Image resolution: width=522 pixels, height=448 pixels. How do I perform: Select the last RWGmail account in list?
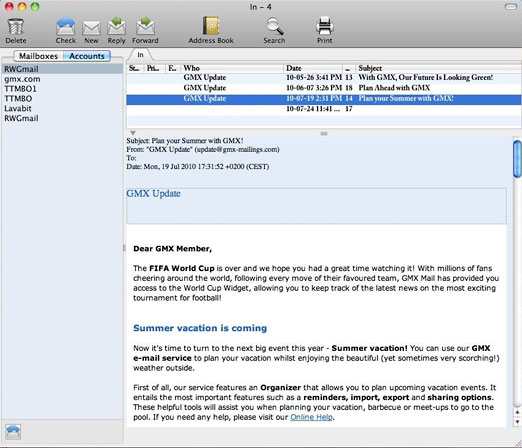62,118
